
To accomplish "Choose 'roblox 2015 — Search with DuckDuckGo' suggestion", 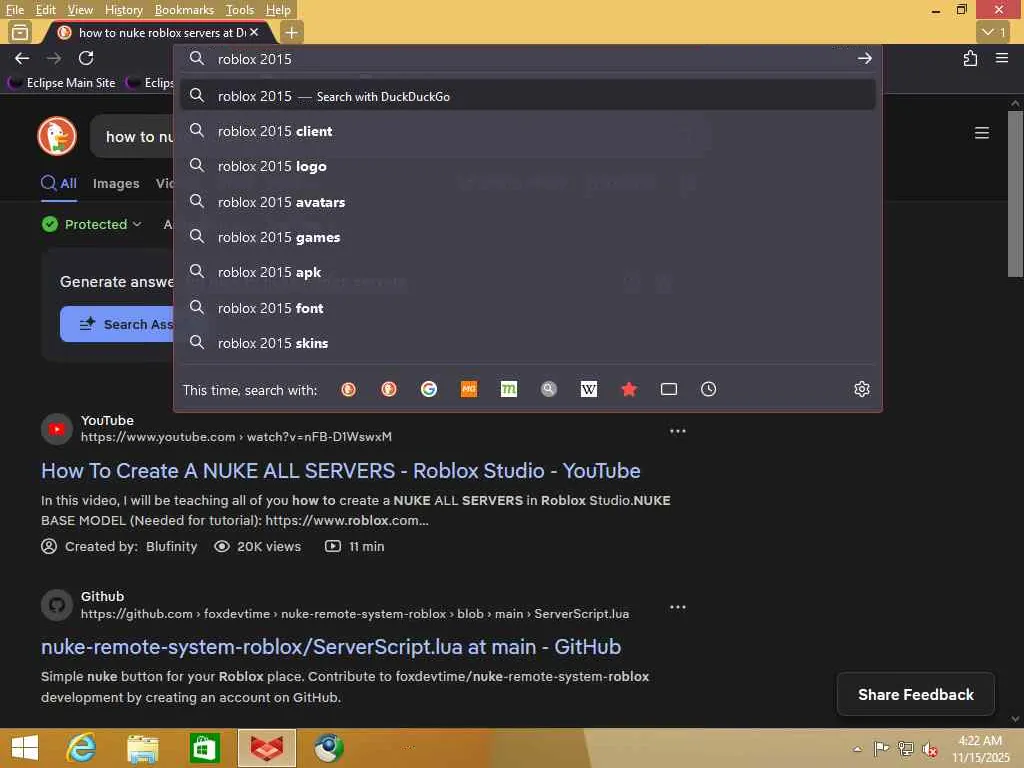I will (528, 96).
